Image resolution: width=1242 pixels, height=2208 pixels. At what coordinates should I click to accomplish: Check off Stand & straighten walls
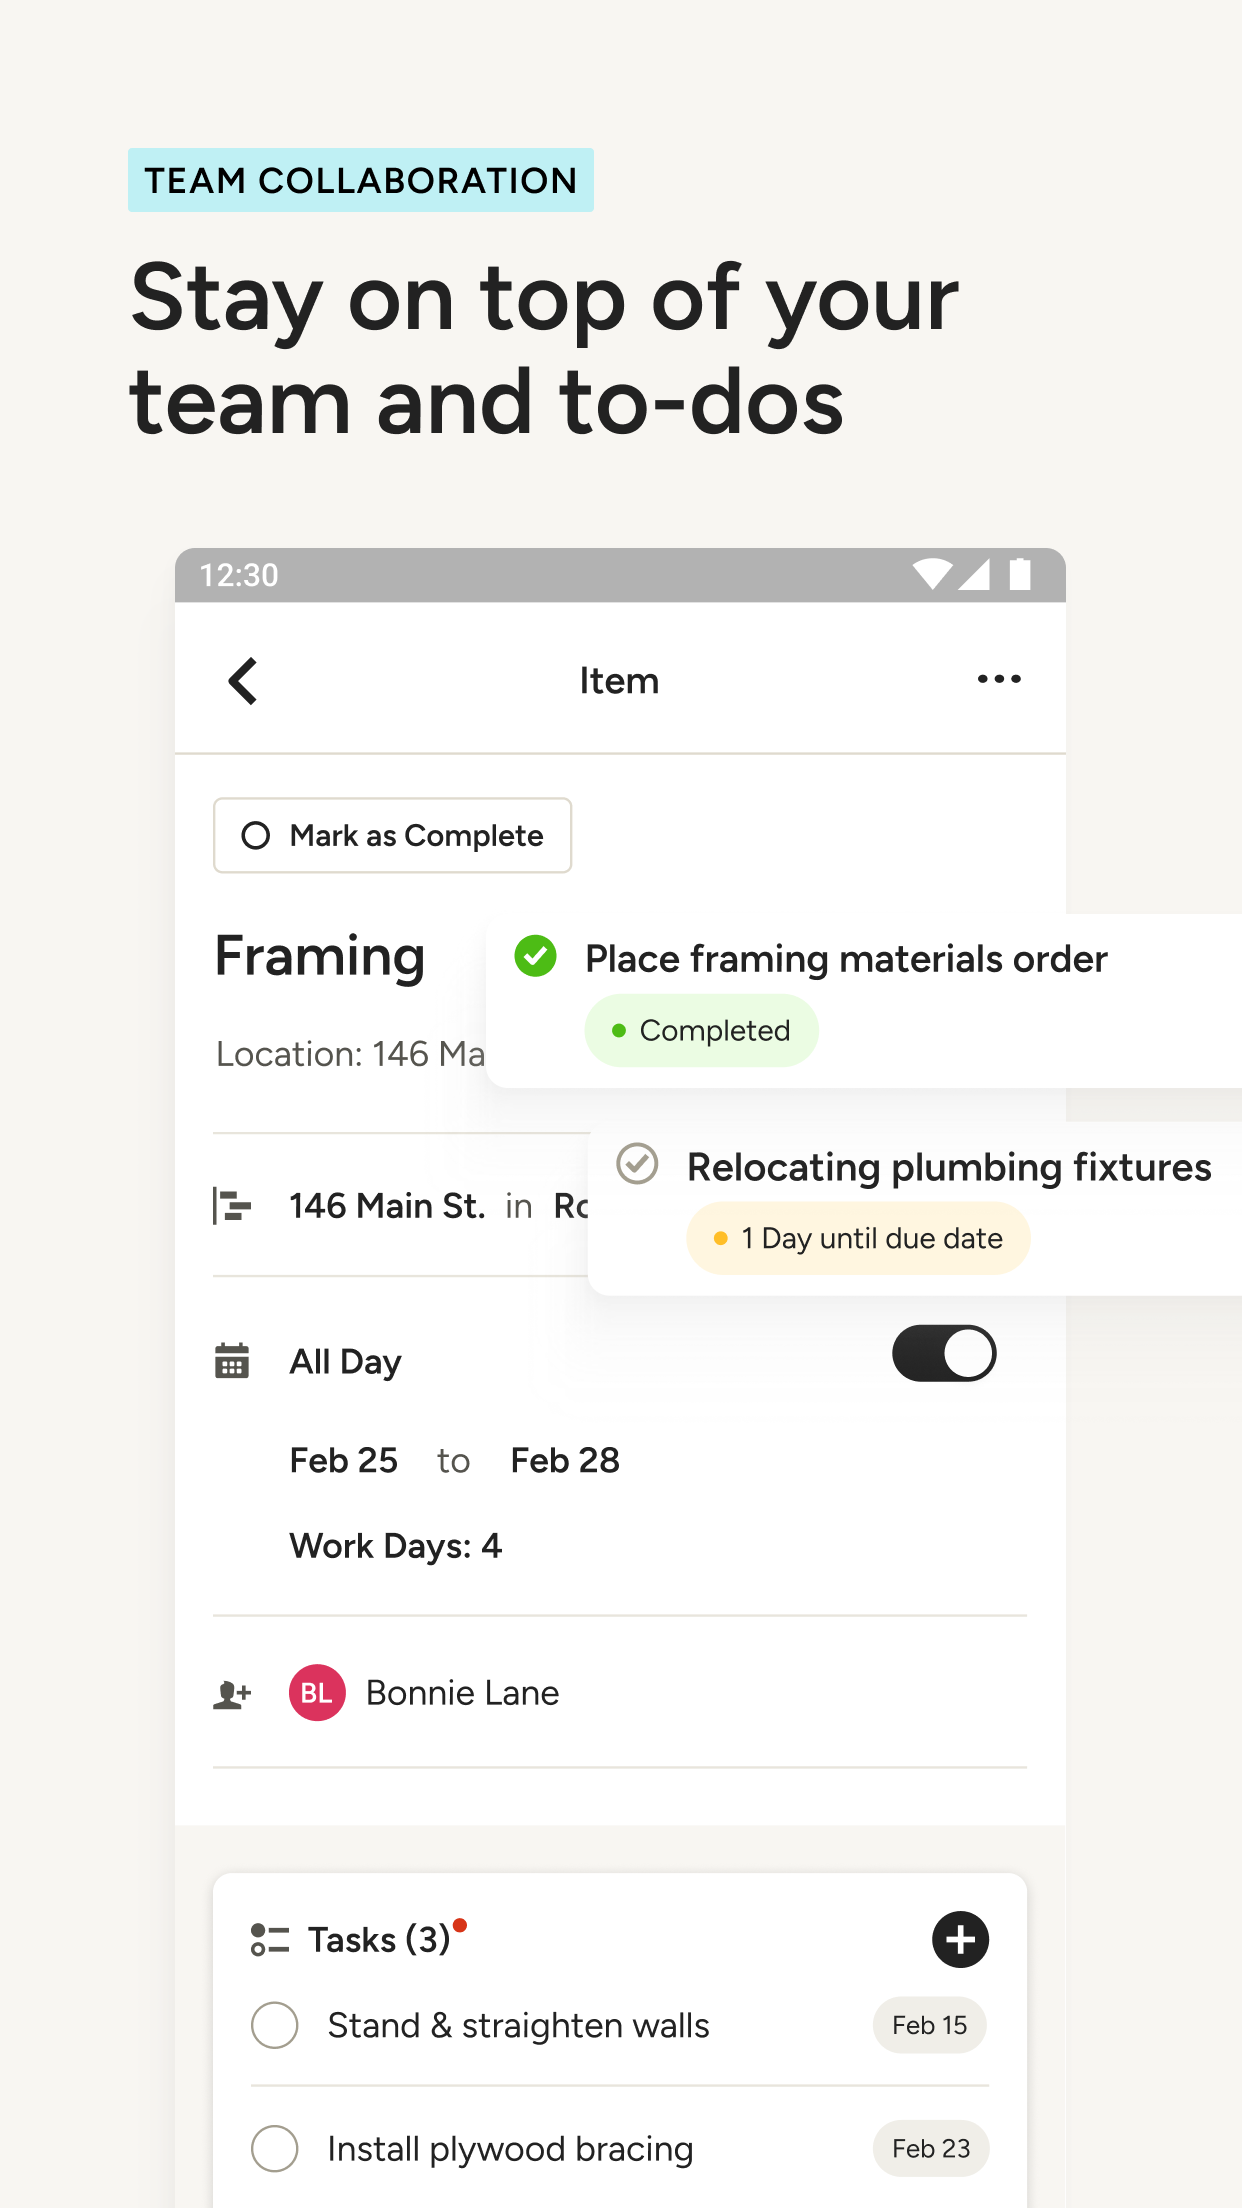275,2025
